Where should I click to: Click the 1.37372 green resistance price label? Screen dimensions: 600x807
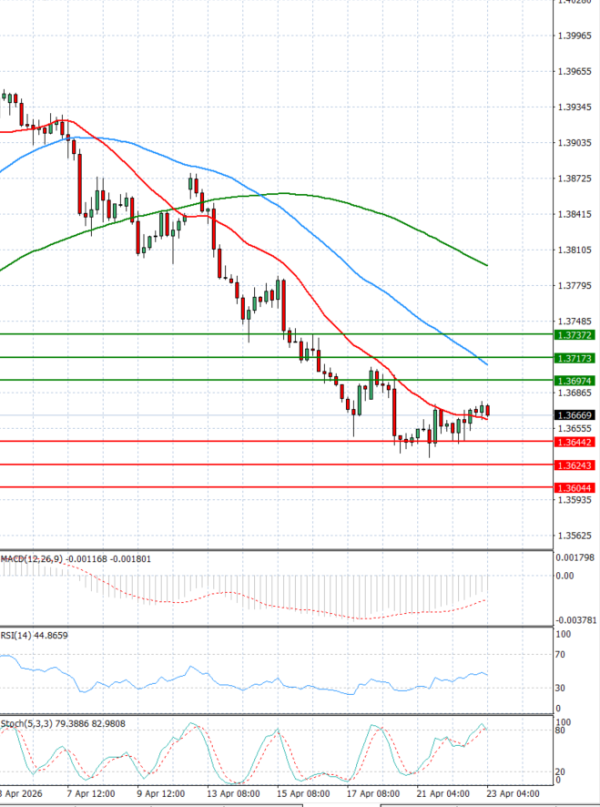click(x=575, y=335)
